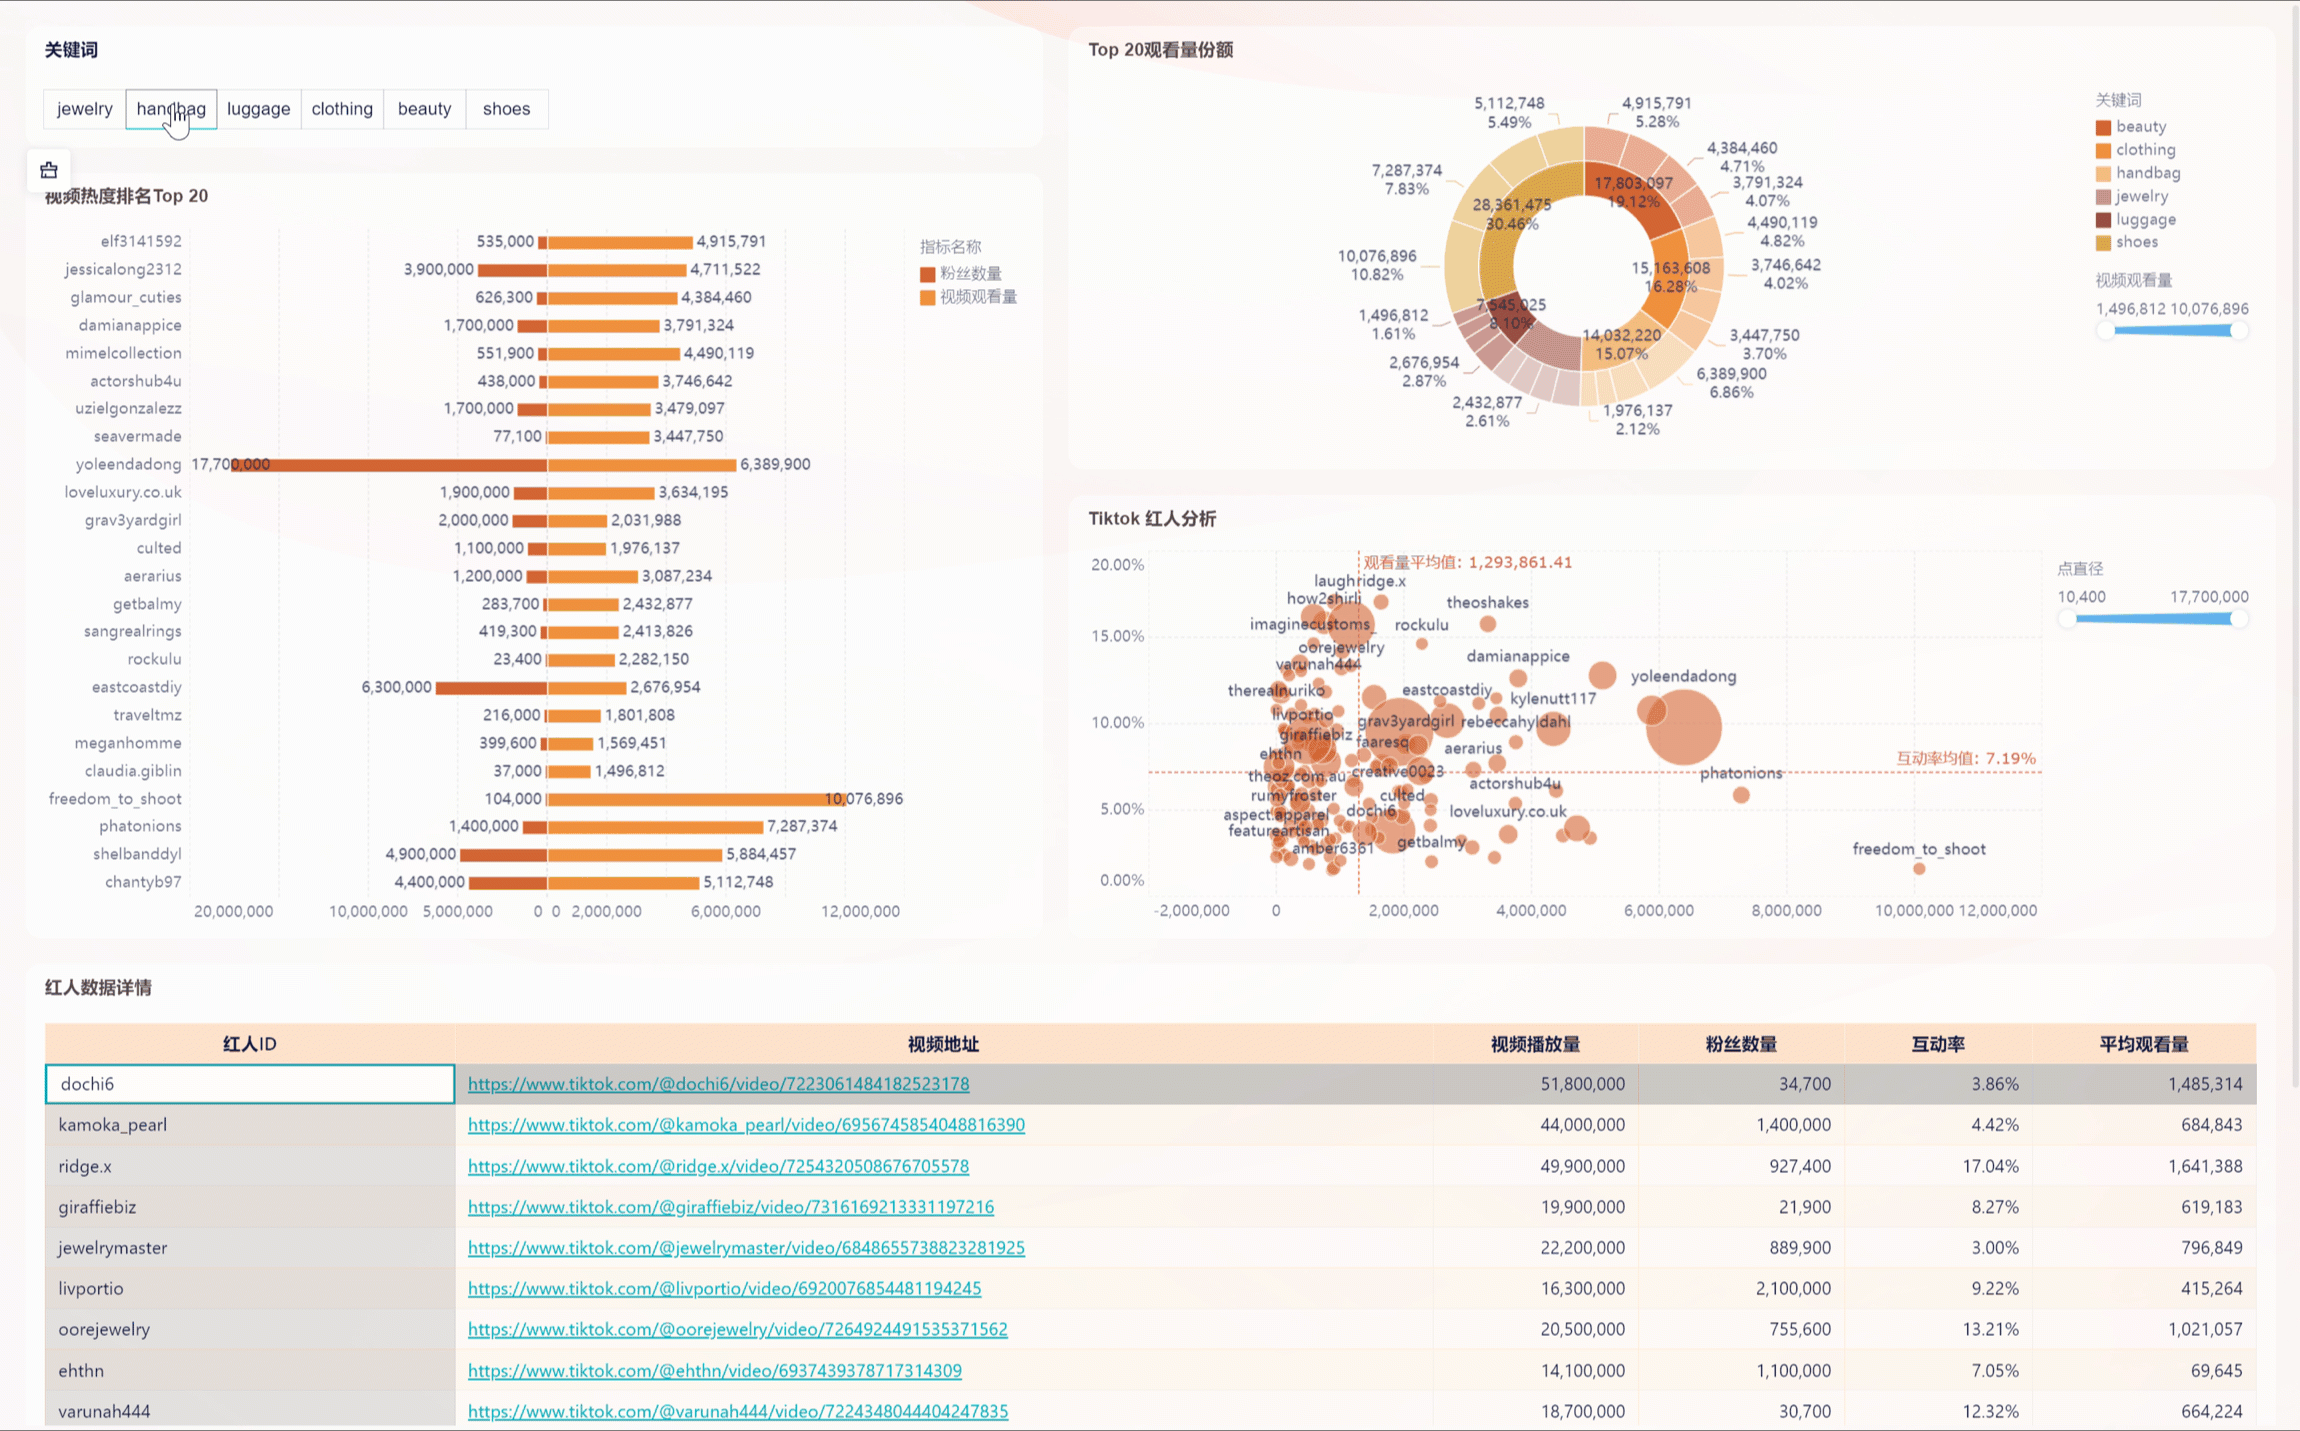2300x1431 pixels.
Task: Open the kamoka_pearl video link
Action: pyautogui.click(x=746, y=1125)
